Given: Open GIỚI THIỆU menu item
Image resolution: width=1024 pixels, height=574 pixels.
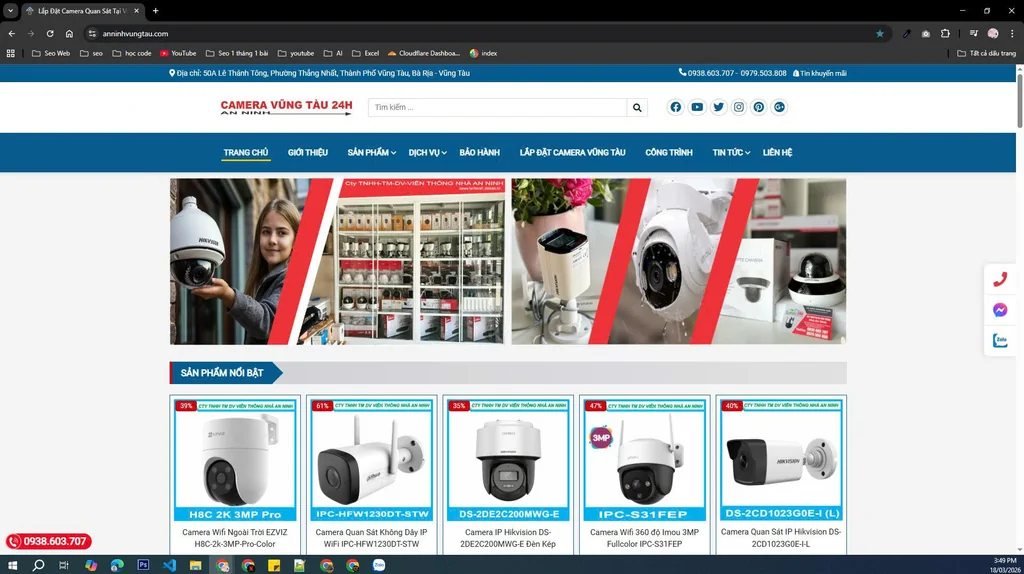Looking at the screenshot, I should 308,152.
